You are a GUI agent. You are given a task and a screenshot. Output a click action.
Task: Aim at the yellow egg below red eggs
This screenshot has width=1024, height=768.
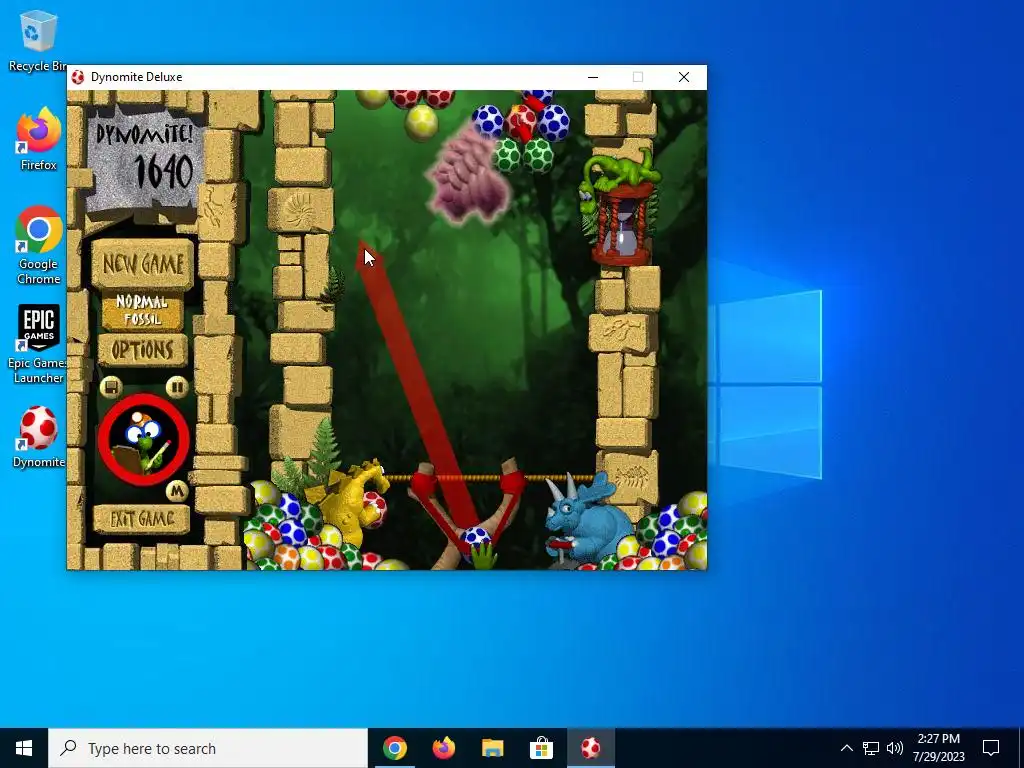(421, 122)
